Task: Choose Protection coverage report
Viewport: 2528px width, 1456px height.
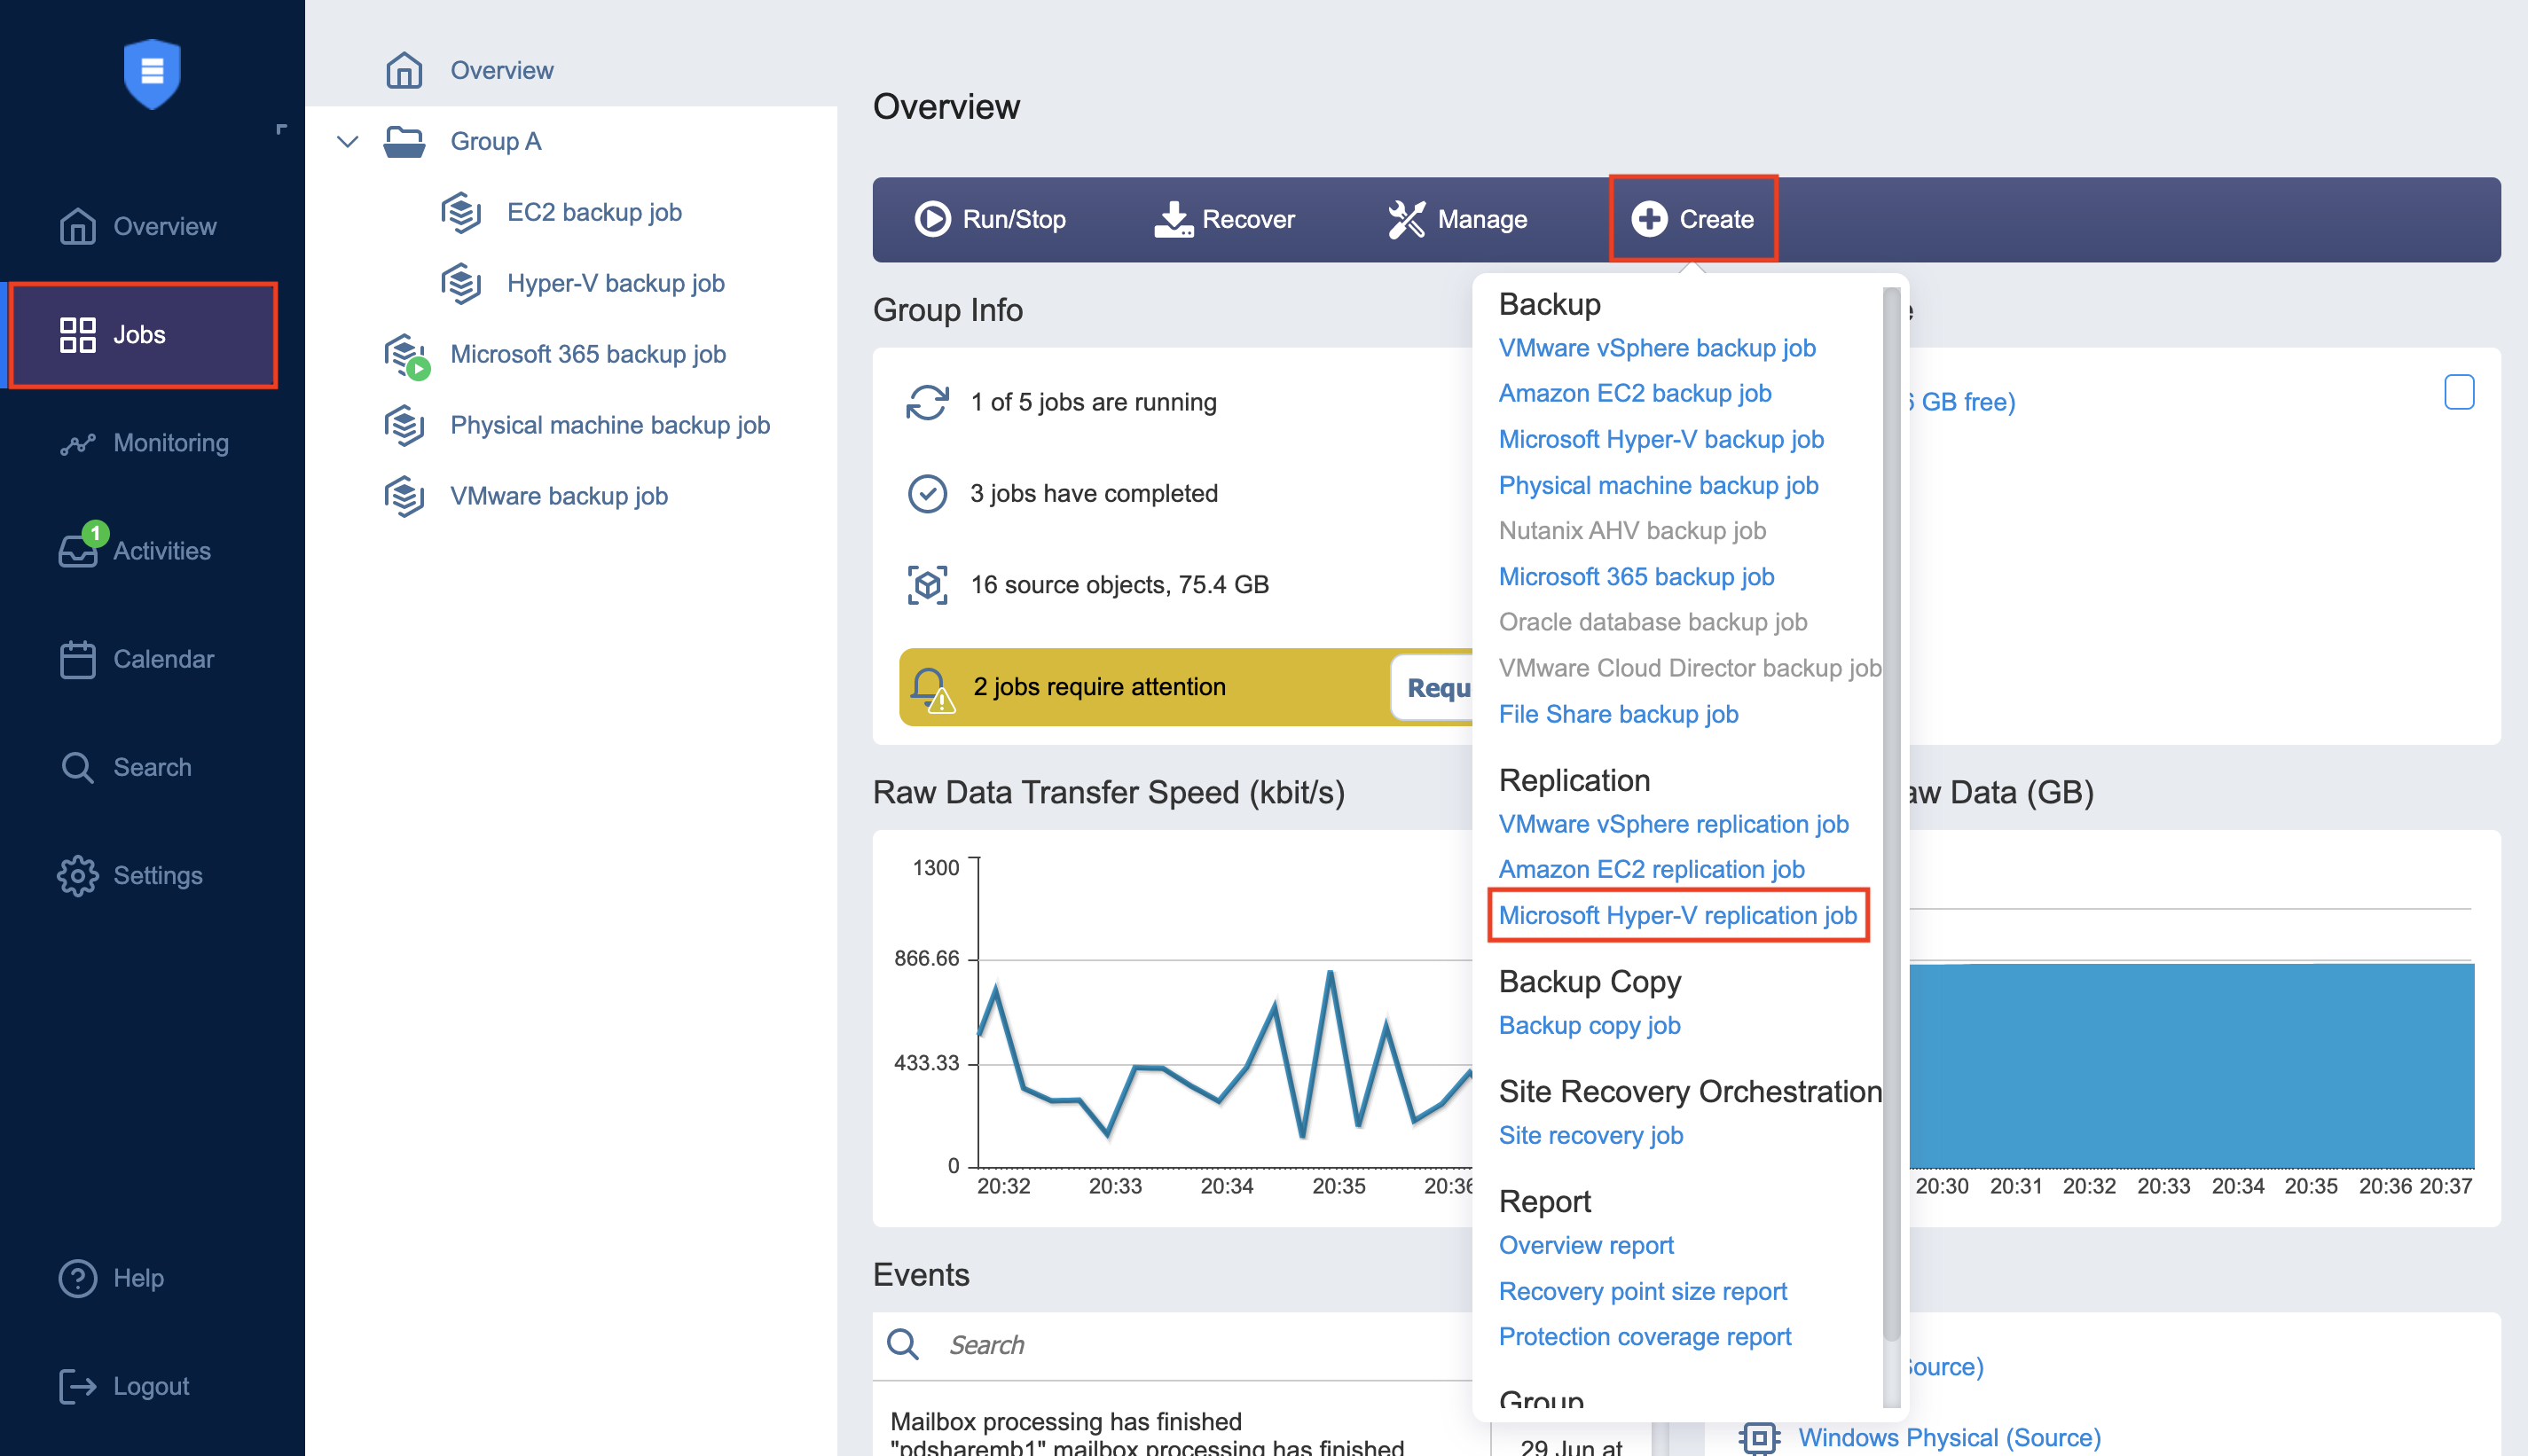Action: 1644,1336
